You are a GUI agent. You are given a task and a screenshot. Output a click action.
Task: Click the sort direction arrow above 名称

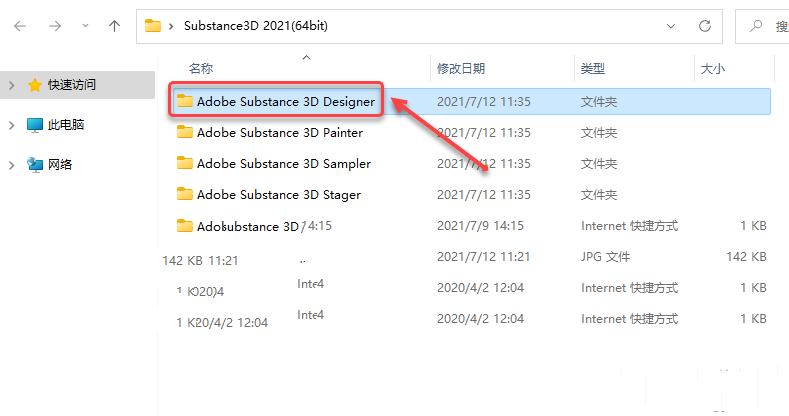[x=306, y=58]
